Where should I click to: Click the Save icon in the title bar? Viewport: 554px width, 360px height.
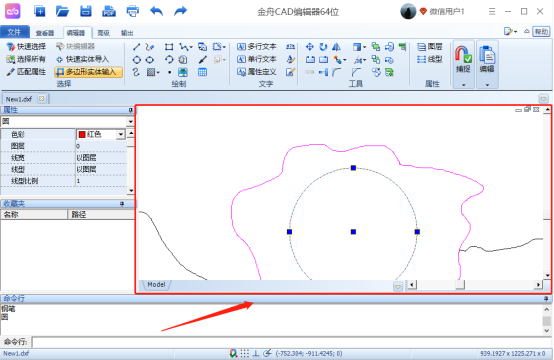(86, 11)
